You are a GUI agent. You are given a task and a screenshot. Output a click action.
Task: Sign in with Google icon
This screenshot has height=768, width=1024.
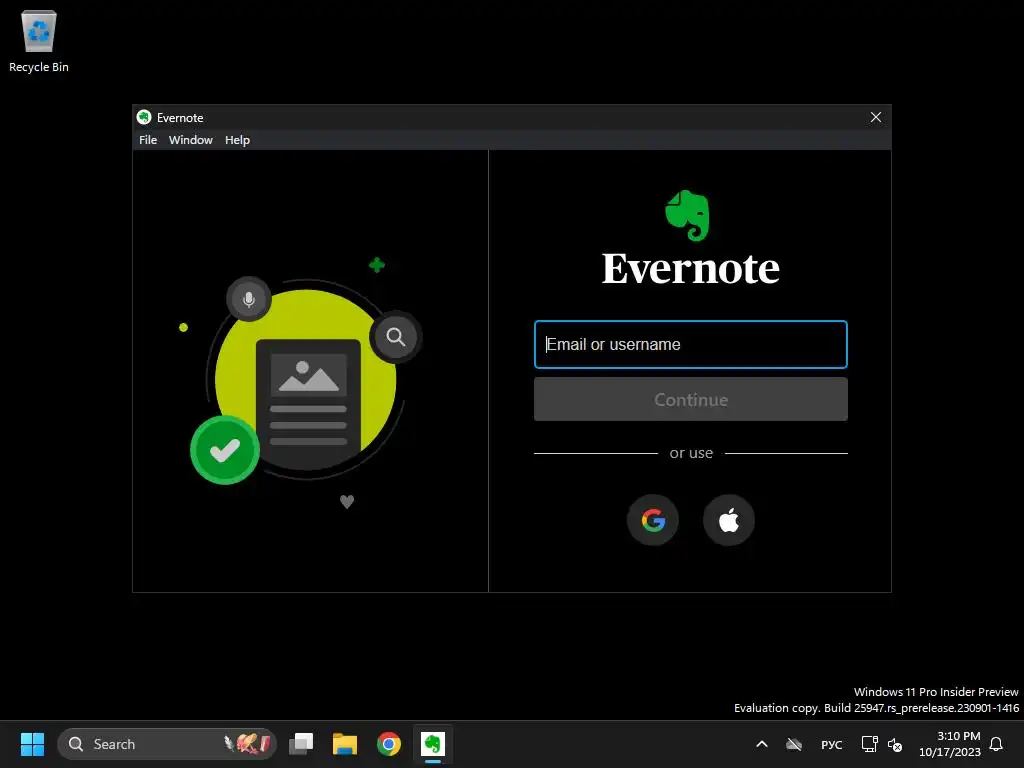652,520
